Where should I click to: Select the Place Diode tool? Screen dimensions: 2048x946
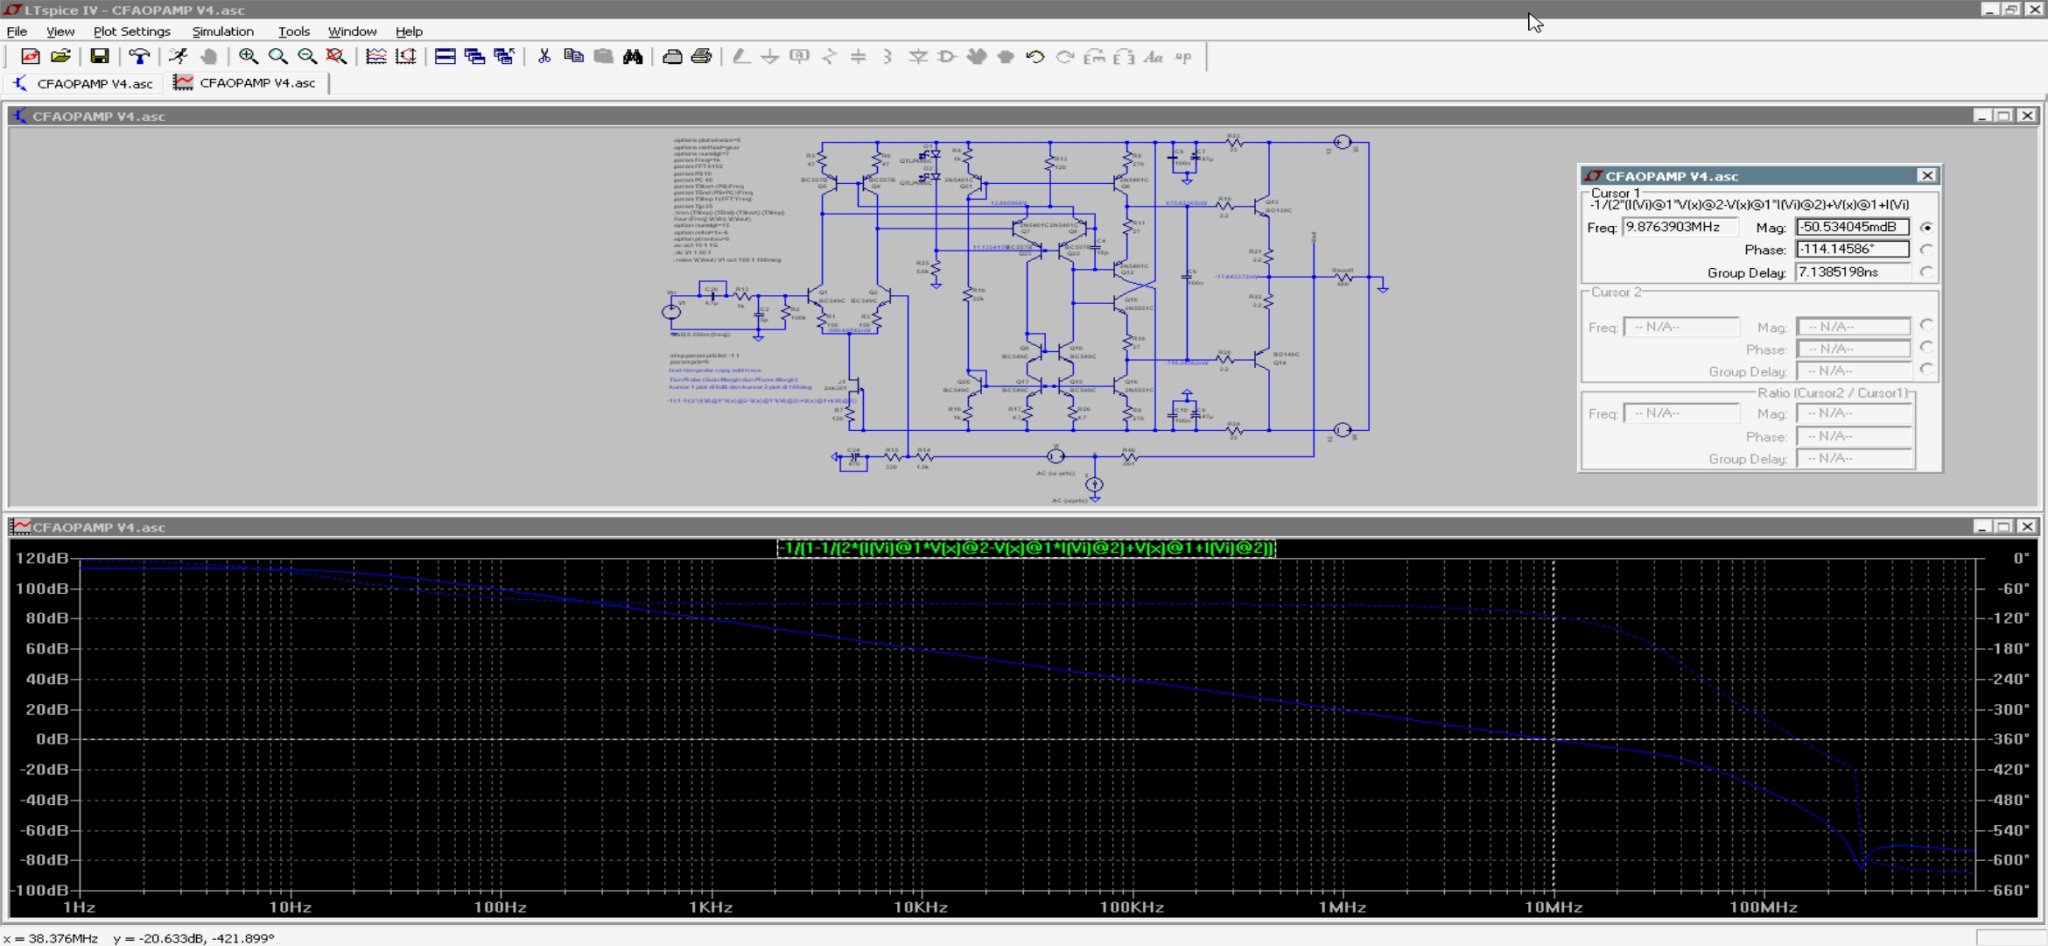click(918, 57)
